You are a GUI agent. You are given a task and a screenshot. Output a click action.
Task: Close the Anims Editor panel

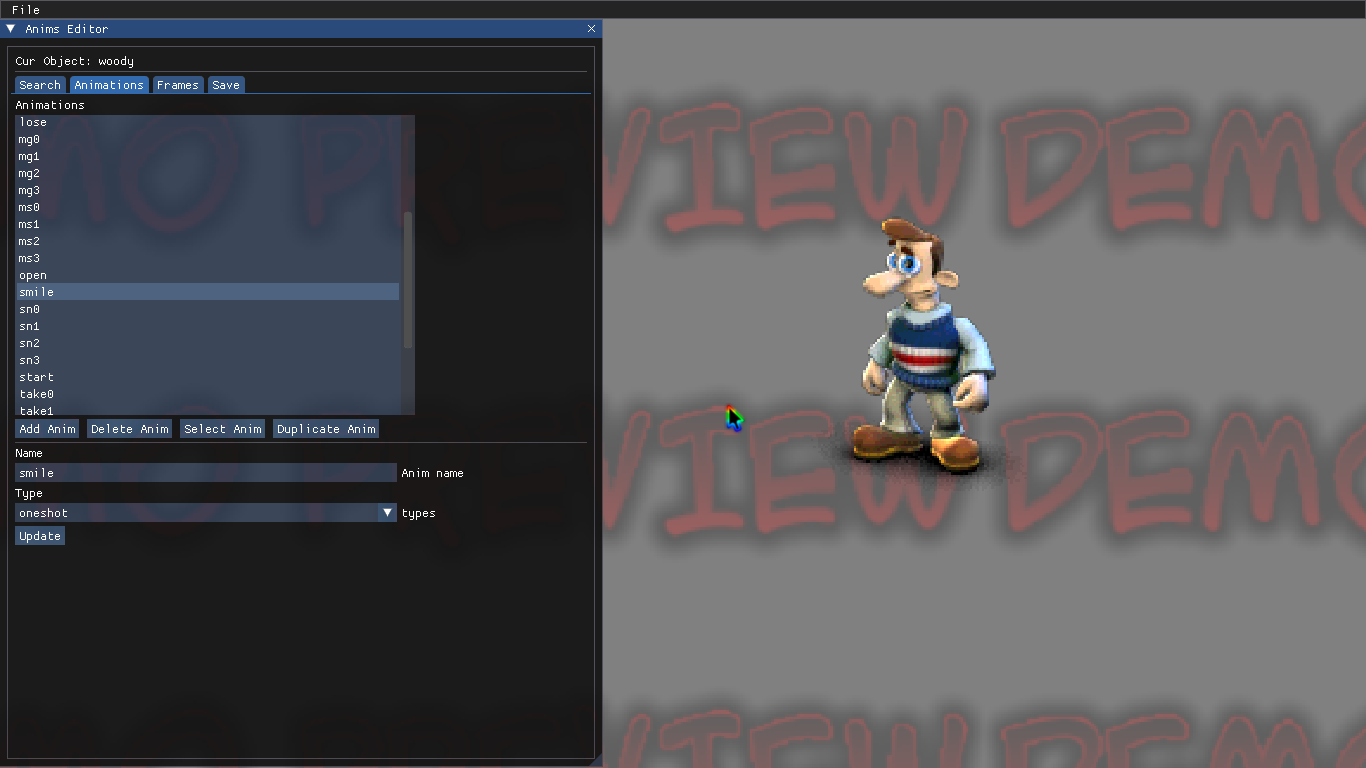pyautogui.click(x=591, y=29)
